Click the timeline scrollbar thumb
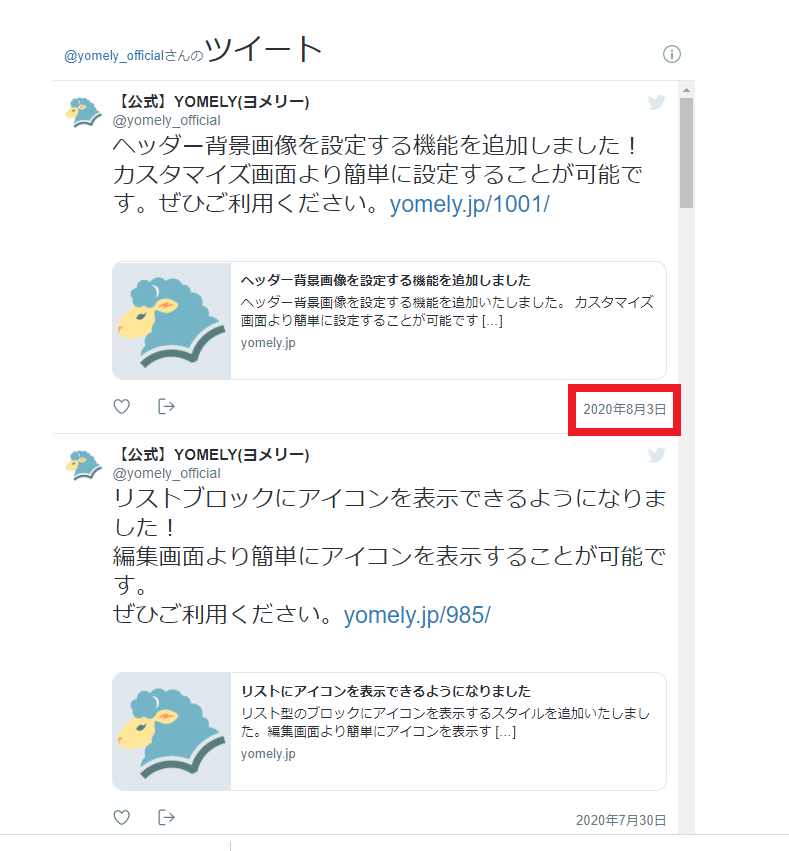Image resolution: width=789 pixels, height=851 pixels. click(686, 153)
